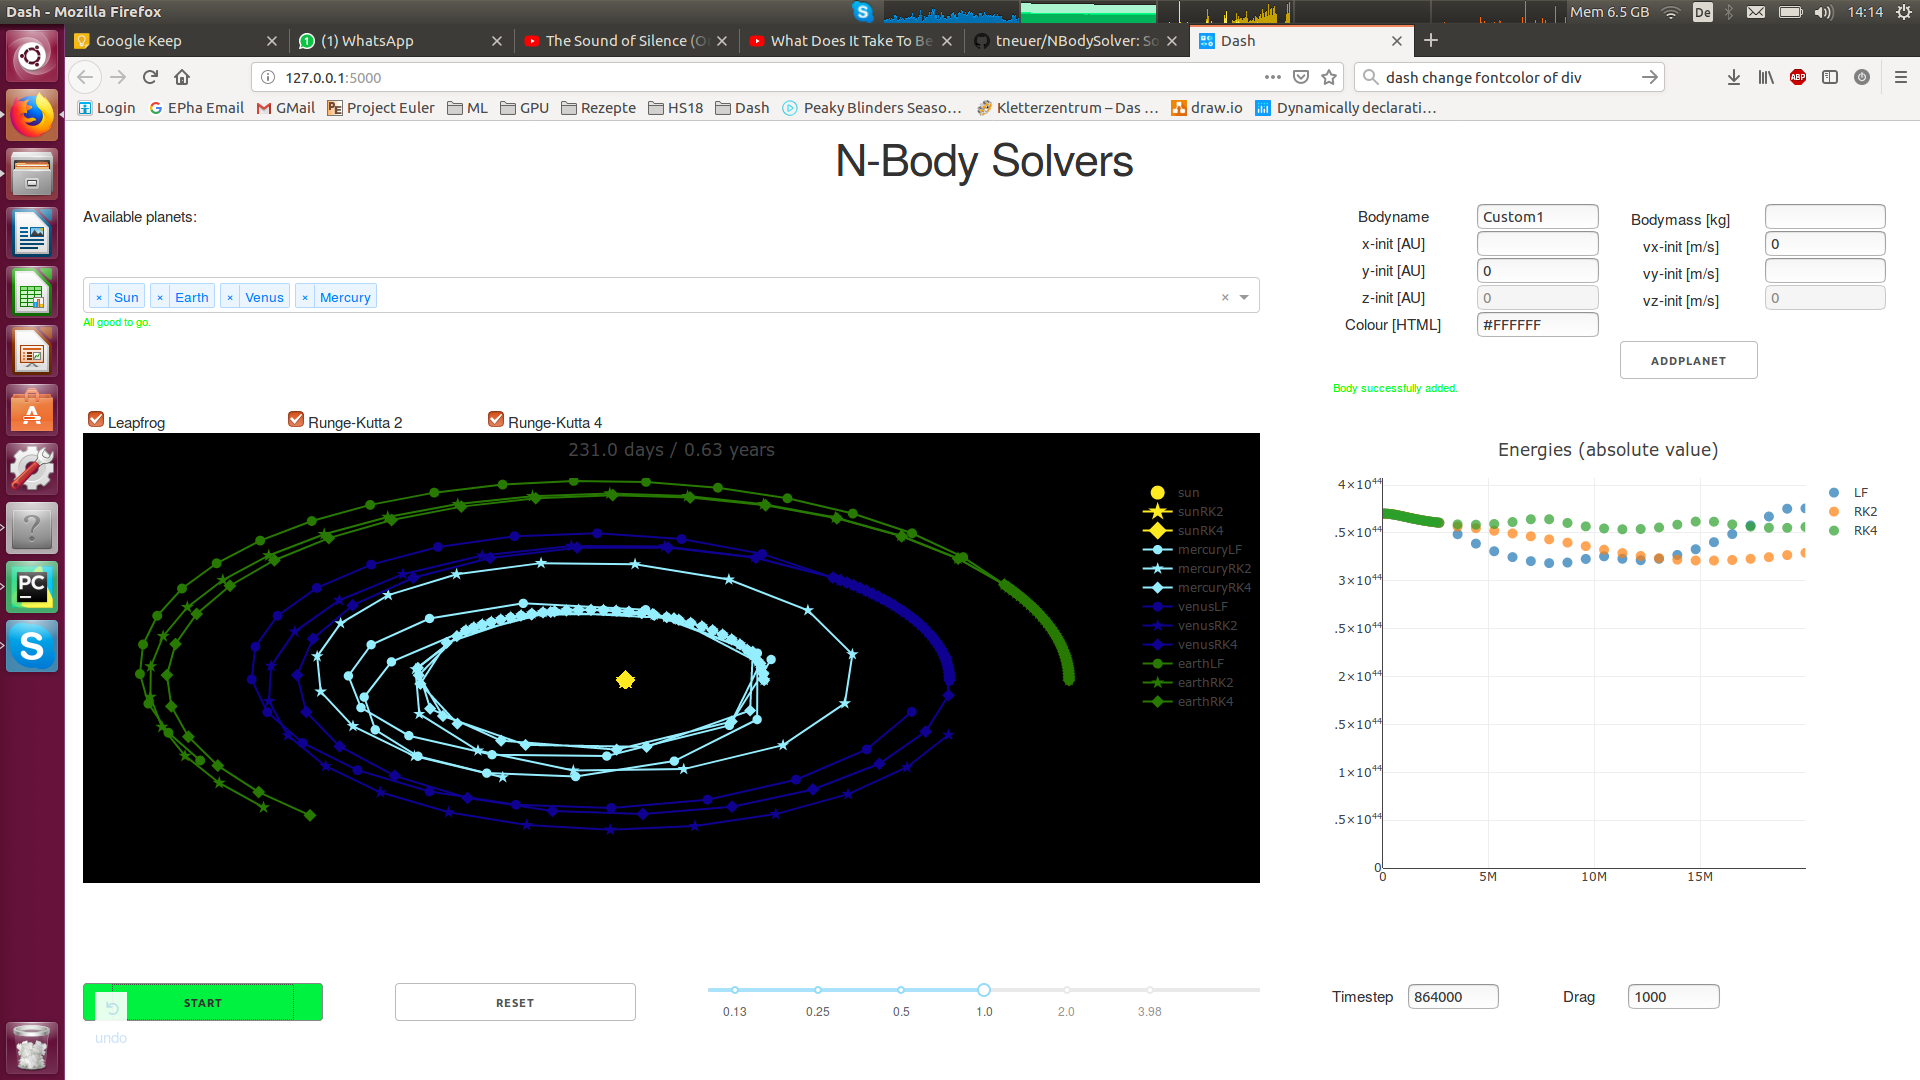Switch to the Google Keep tab
Image resolution: width=1920 pixels, height=1080 pixels.
coord(170,41)
